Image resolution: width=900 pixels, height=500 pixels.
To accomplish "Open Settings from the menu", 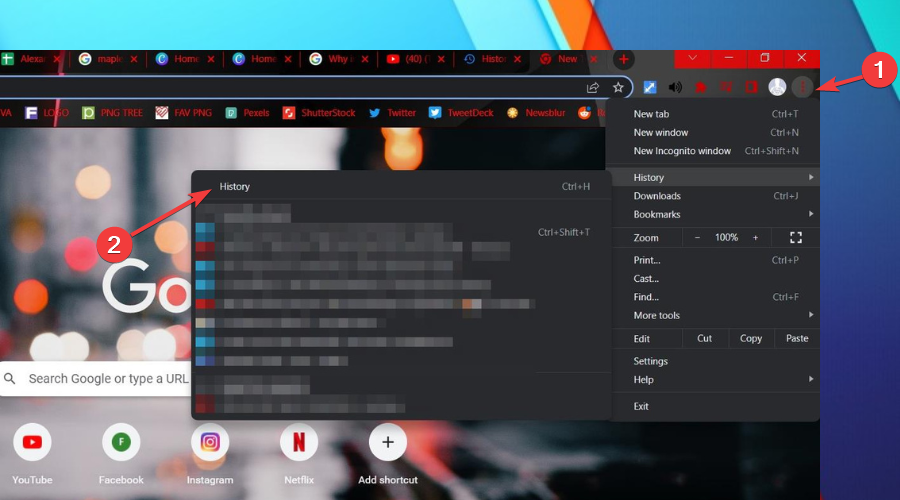I will pos(715,361).
